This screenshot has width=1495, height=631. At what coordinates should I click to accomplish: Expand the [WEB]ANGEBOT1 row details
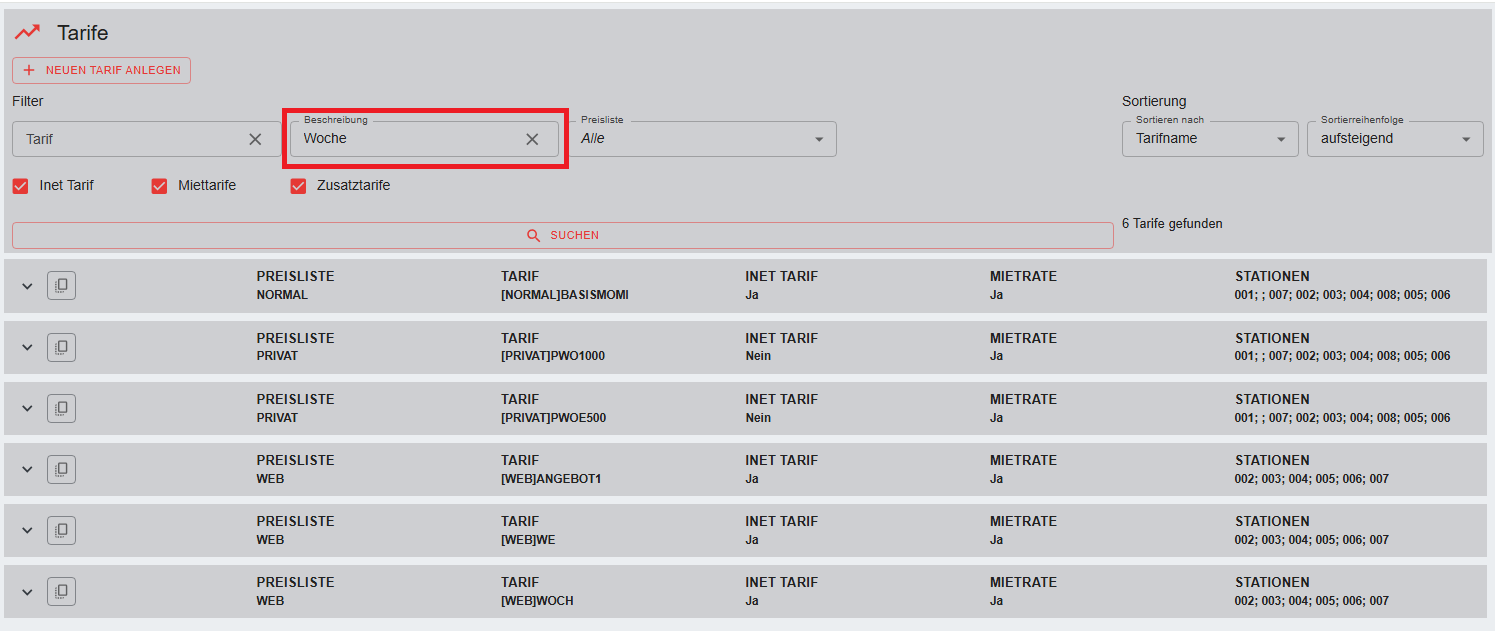pyautogui.click(x=27, y=469)
